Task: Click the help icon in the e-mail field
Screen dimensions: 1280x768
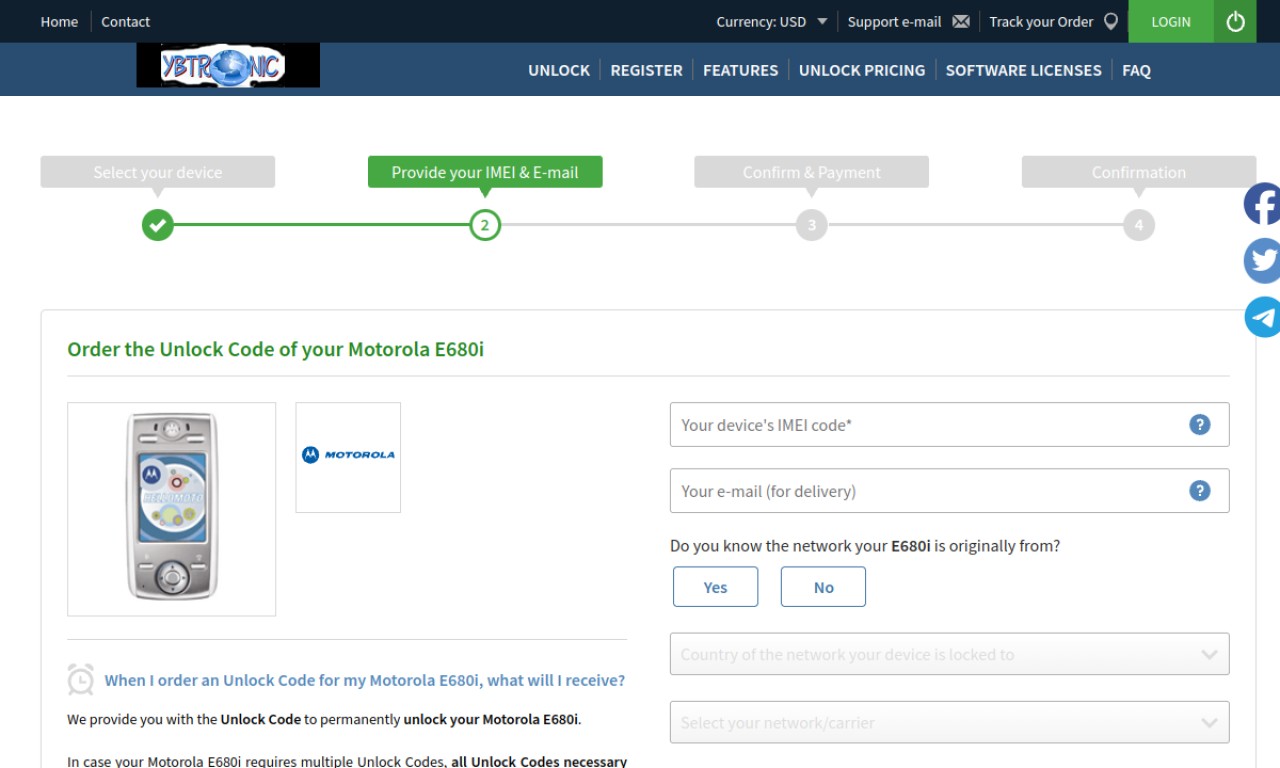Action: click(x=1200, y=491)
